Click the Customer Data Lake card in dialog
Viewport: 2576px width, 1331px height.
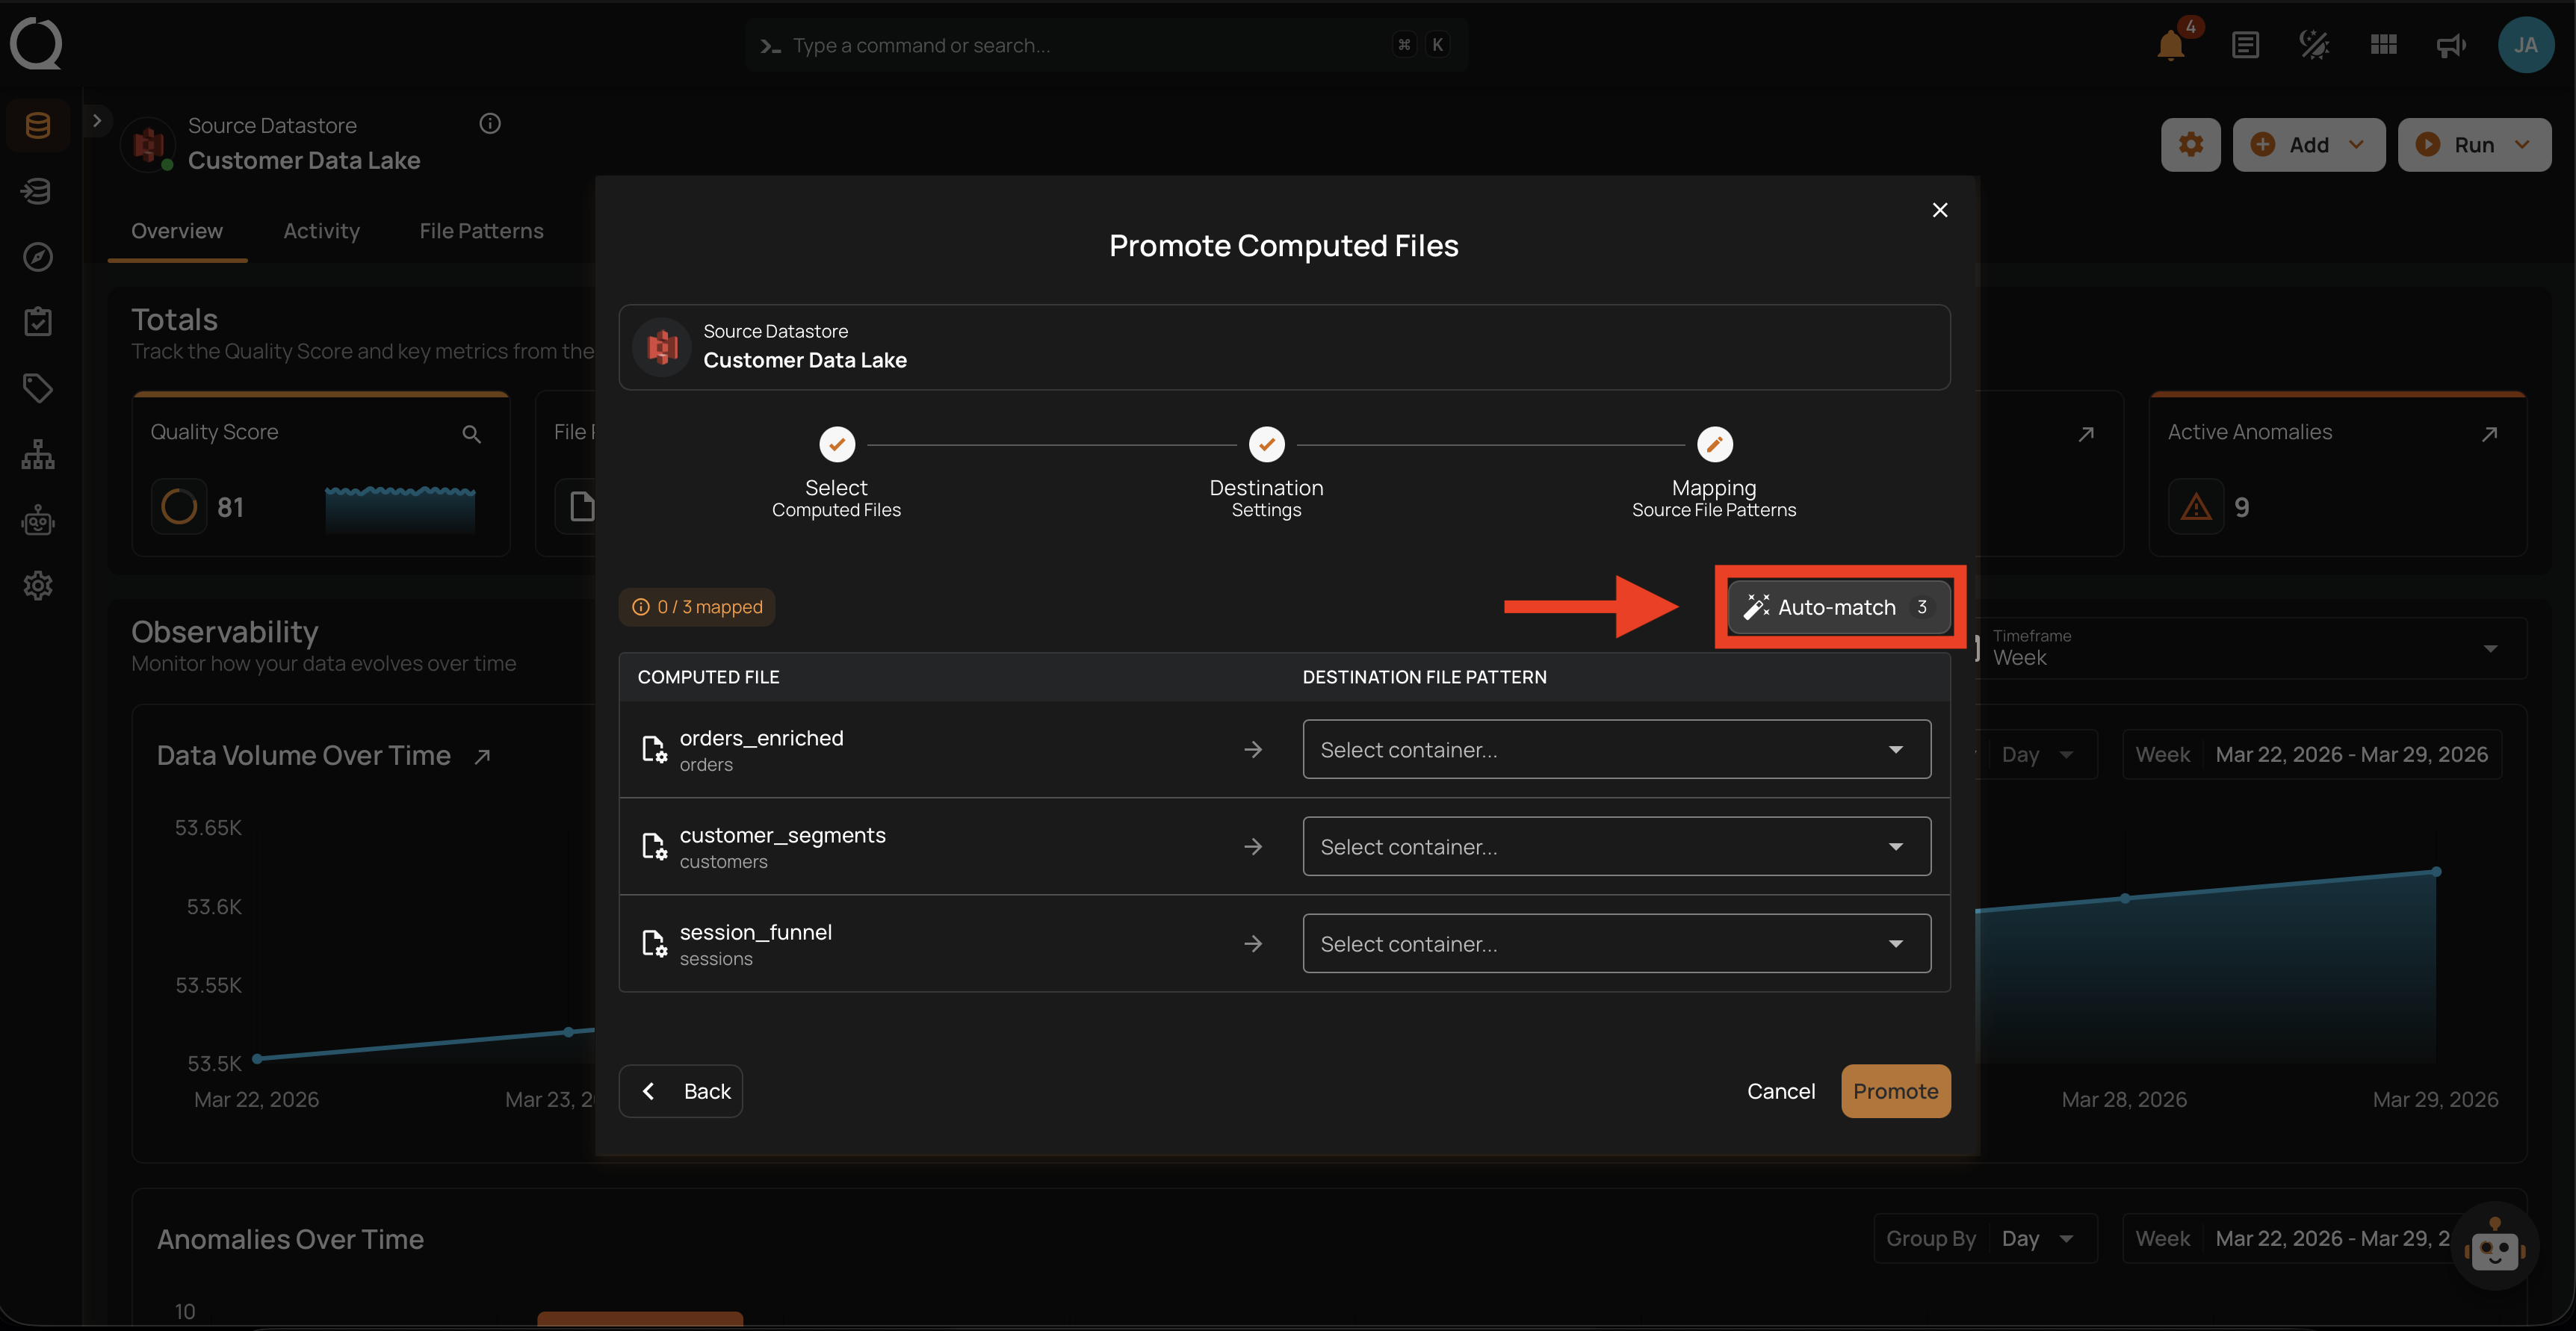point(1284,347)
